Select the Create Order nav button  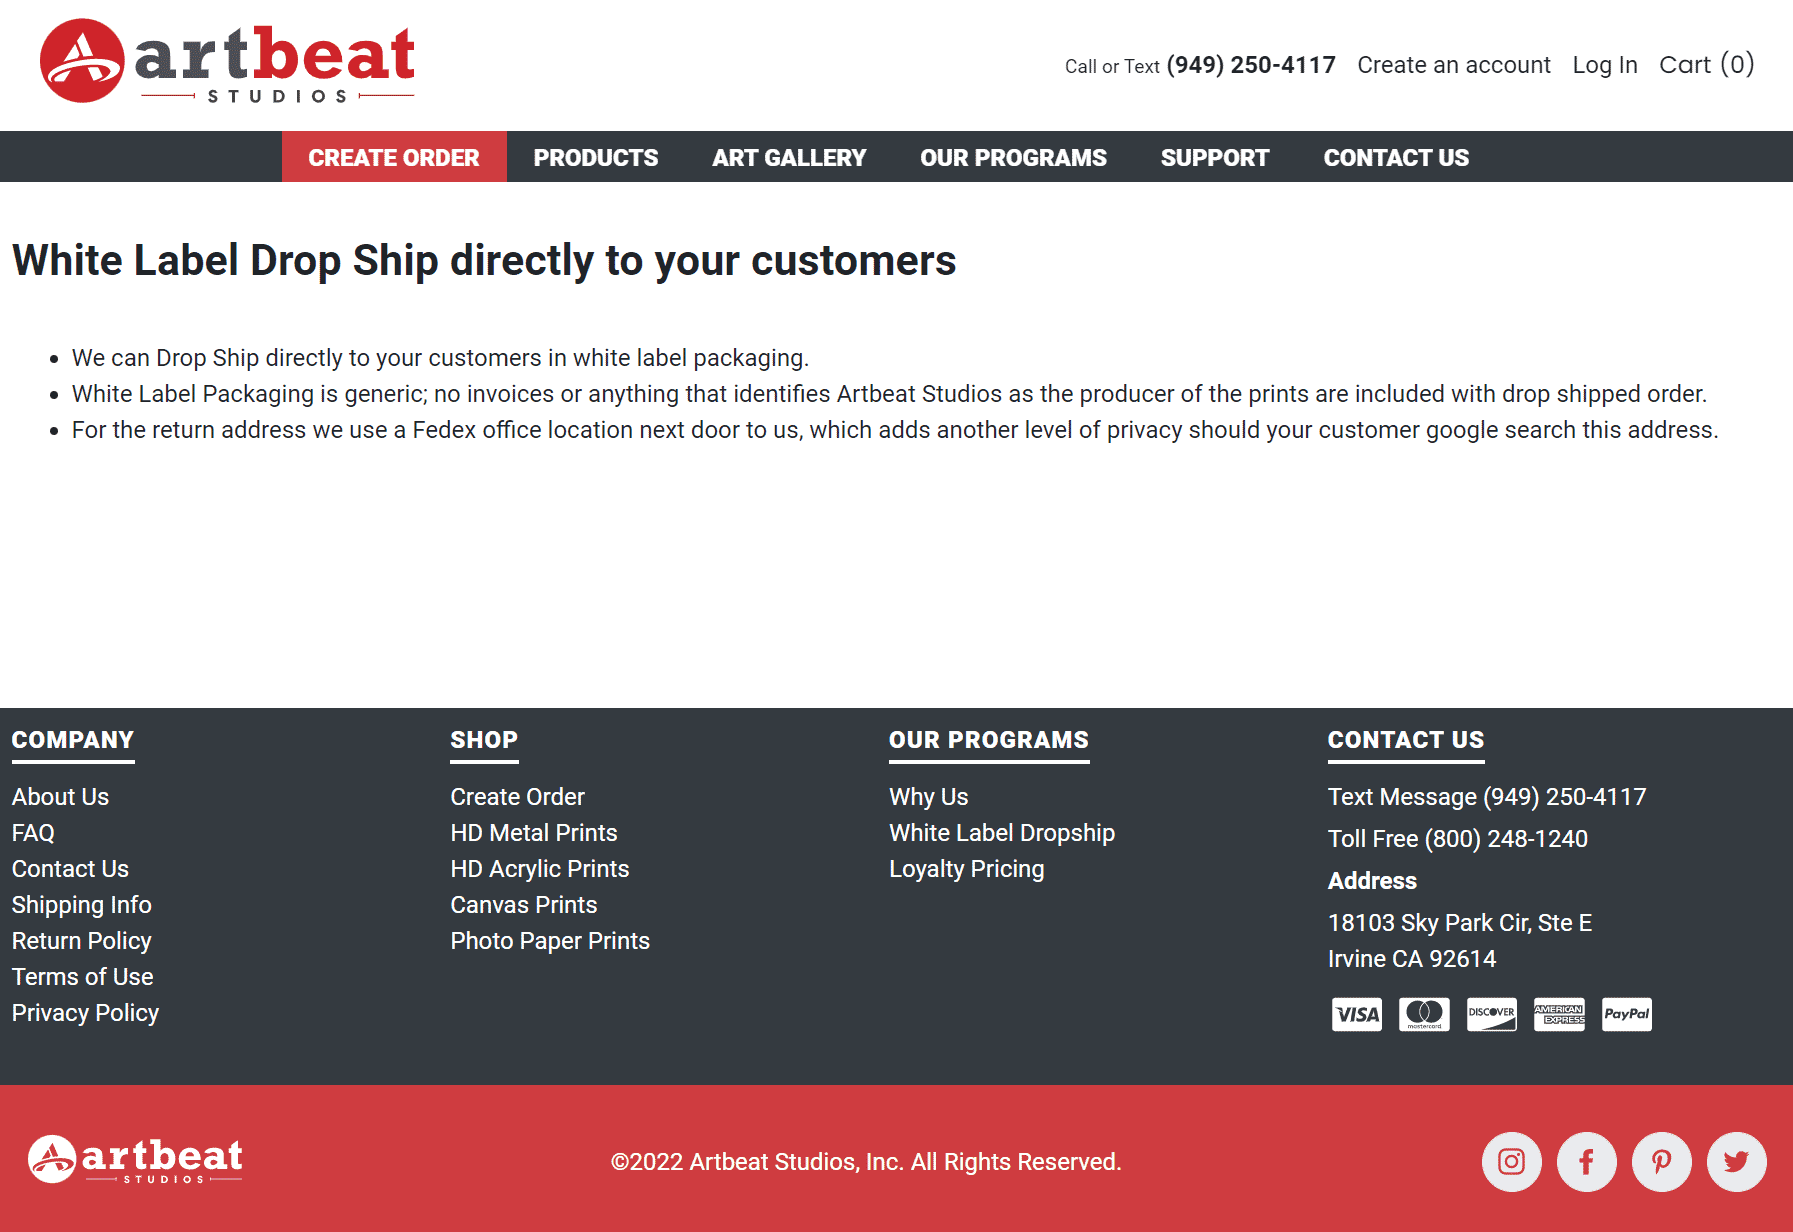pyautogui.click(x=394, y=157)
